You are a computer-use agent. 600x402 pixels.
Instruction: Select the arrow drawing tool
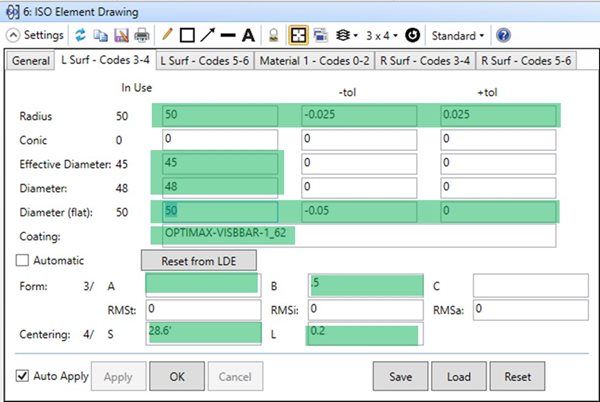(x=207, y=35)
